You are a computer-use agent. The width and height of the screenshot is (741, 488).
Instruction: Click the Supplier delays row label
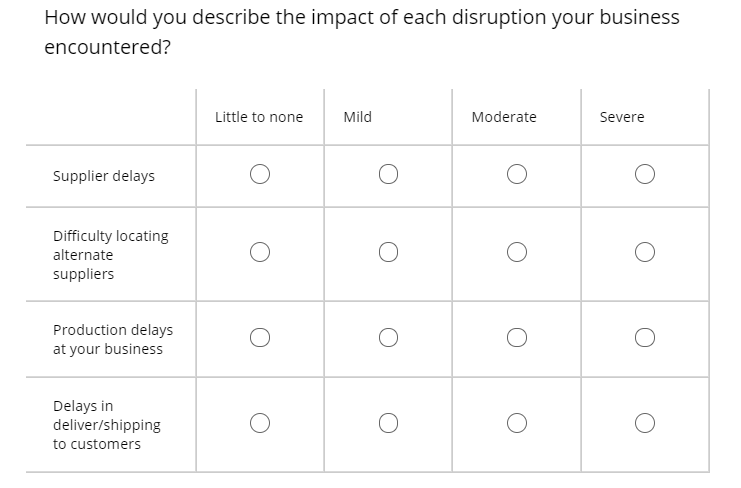(104, 176)
